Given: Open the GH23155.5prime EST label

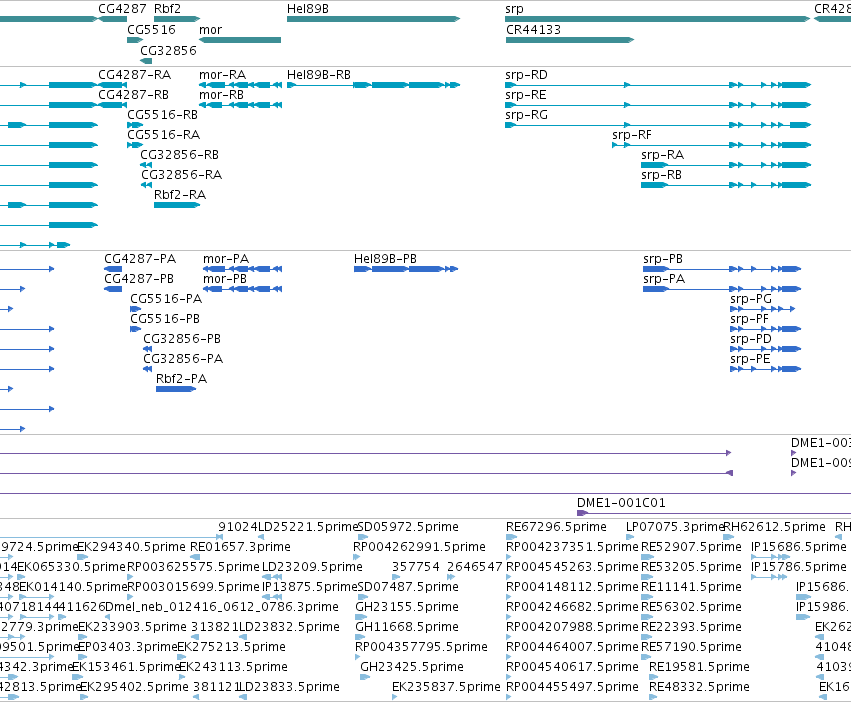Looking at the screenshot, I should 407,607.
